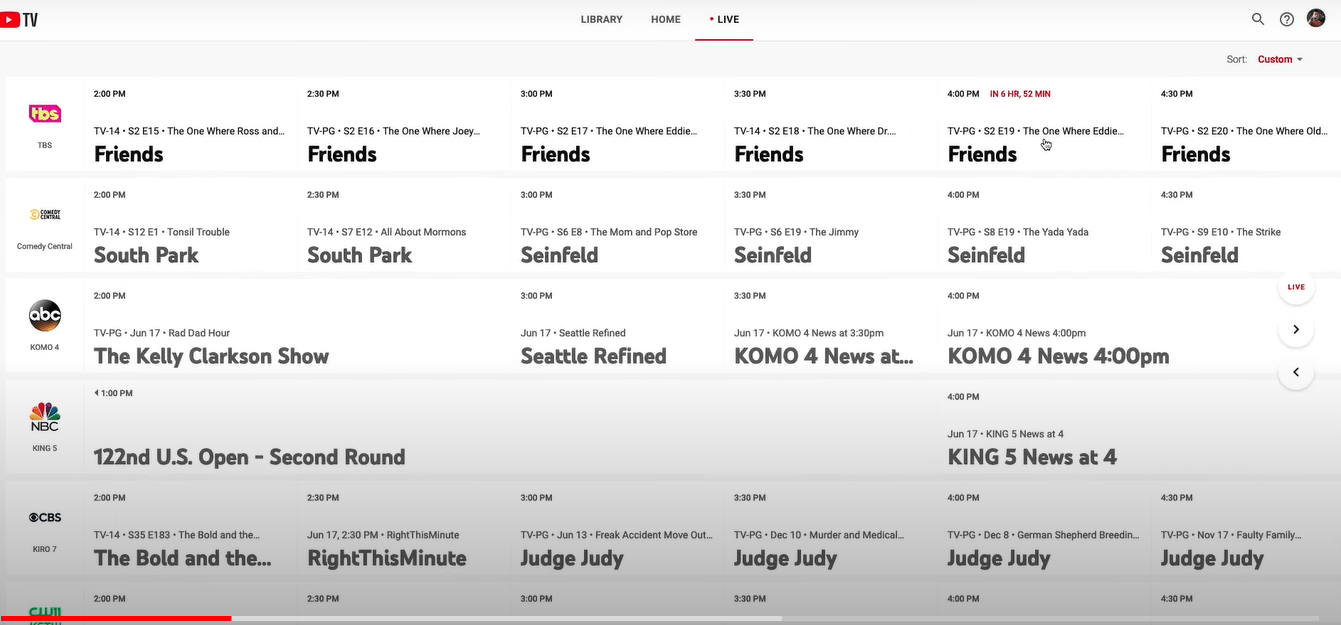Open the account profile avatar
1341x625 pixels.
1316,18
